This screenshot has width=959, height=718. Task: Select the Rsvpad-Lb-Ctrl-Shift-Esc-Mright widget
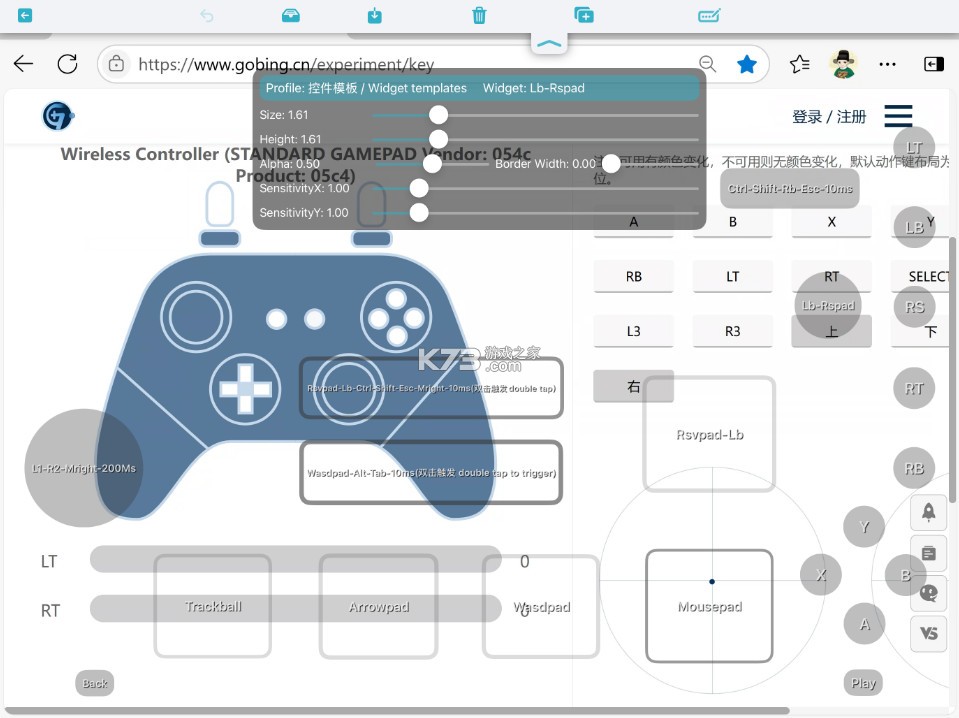tap(431, 388)
